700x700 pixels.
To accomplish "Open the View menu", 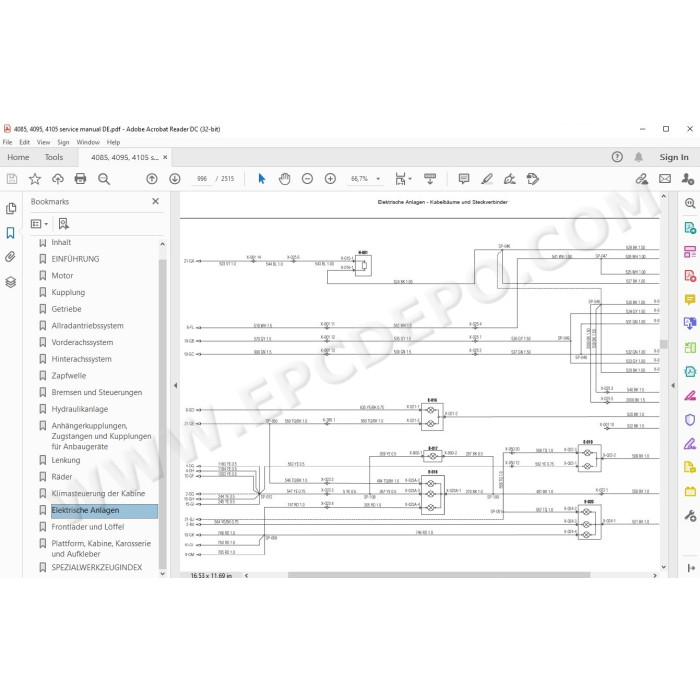I will pos(43,142).
